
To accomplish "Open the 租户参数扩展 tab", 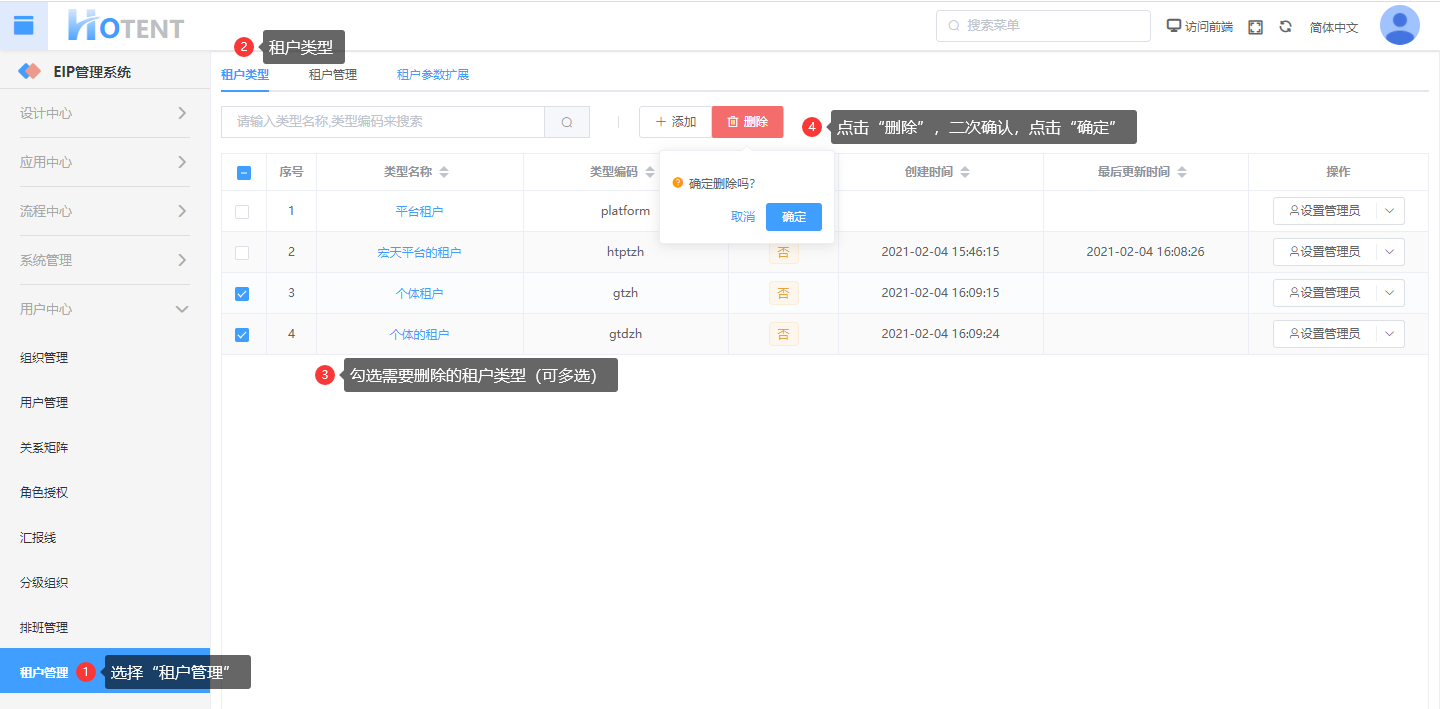I will 432,74.
